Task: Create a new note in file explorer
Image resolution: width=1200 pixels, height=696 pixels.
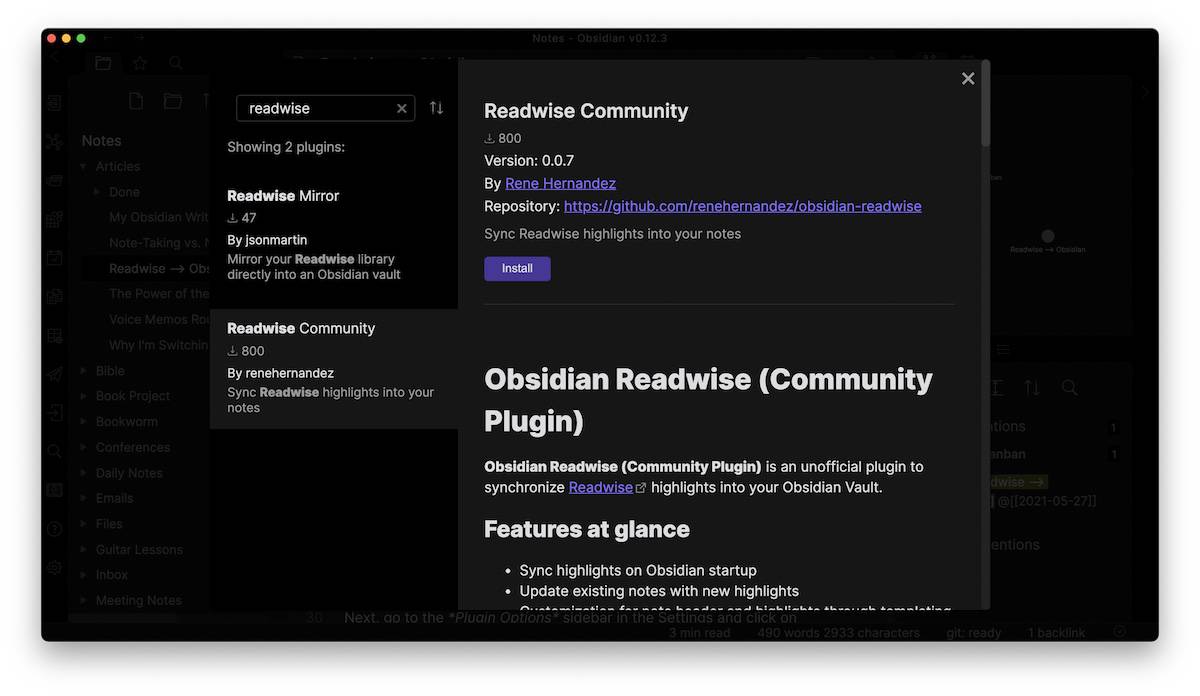Action: point(136,101)
